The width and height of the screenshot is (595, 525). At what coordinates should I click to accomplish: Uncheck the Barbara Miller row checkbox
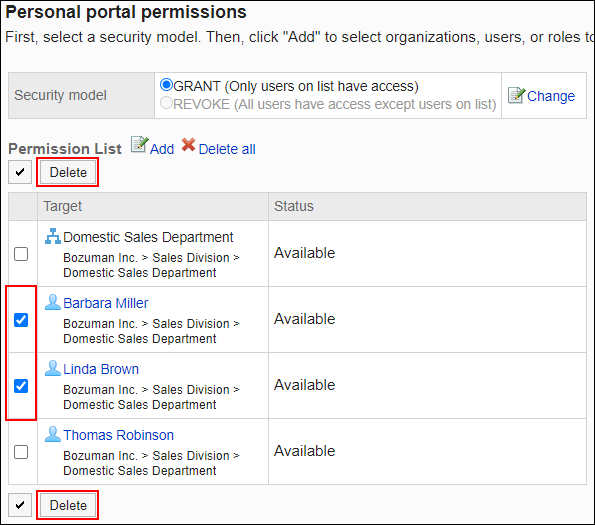[21, 320]
